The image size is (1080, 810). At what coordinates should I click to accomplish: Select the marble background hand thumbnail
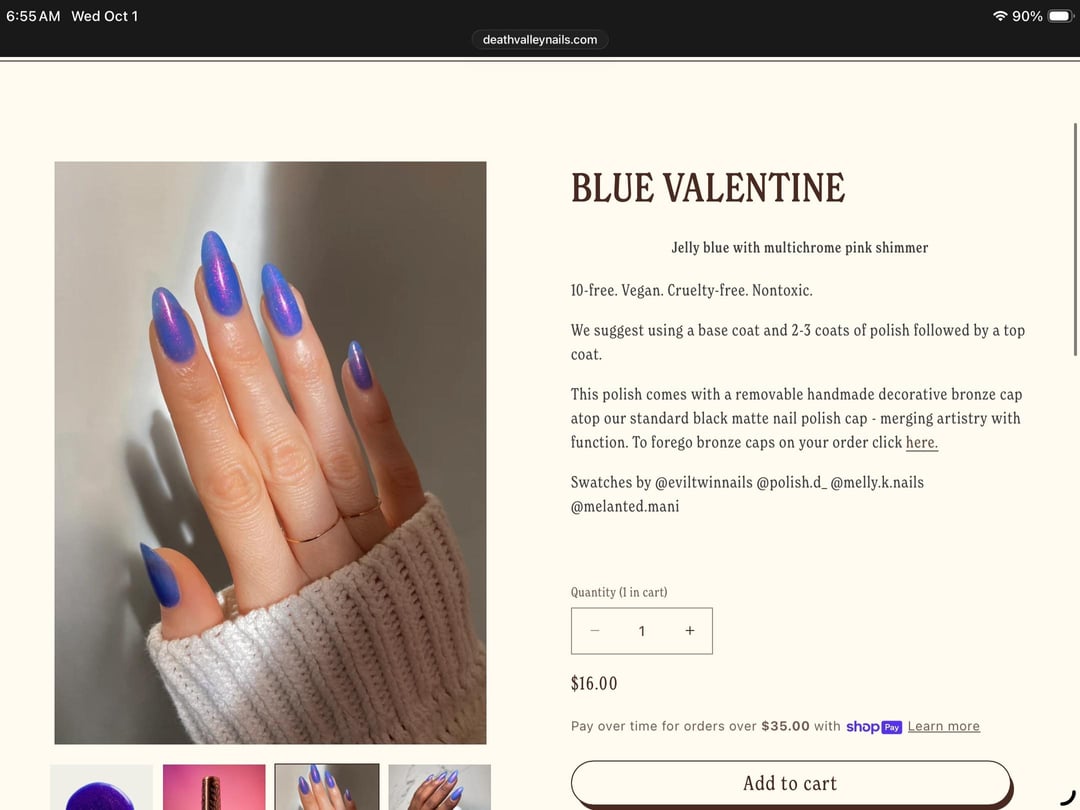point(439,787)
